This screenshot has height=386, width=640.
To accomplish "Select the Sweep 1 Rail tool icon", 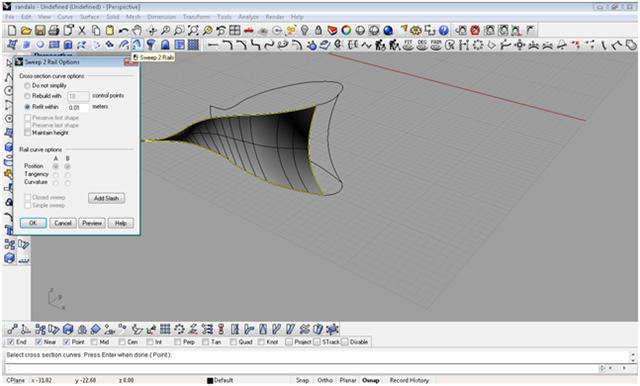I will (x=123, y=44).
